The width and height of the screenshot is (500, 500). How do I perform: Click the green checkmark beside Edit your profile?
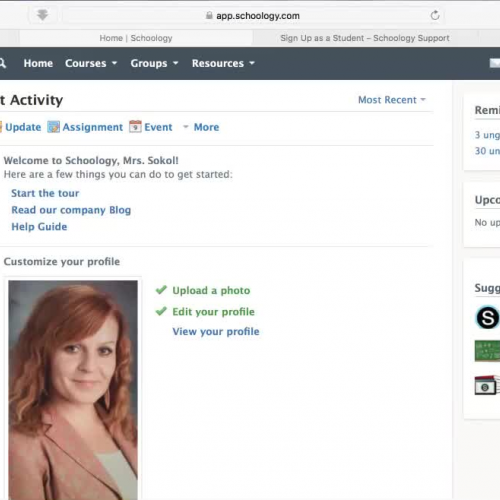tap(161, 311)
